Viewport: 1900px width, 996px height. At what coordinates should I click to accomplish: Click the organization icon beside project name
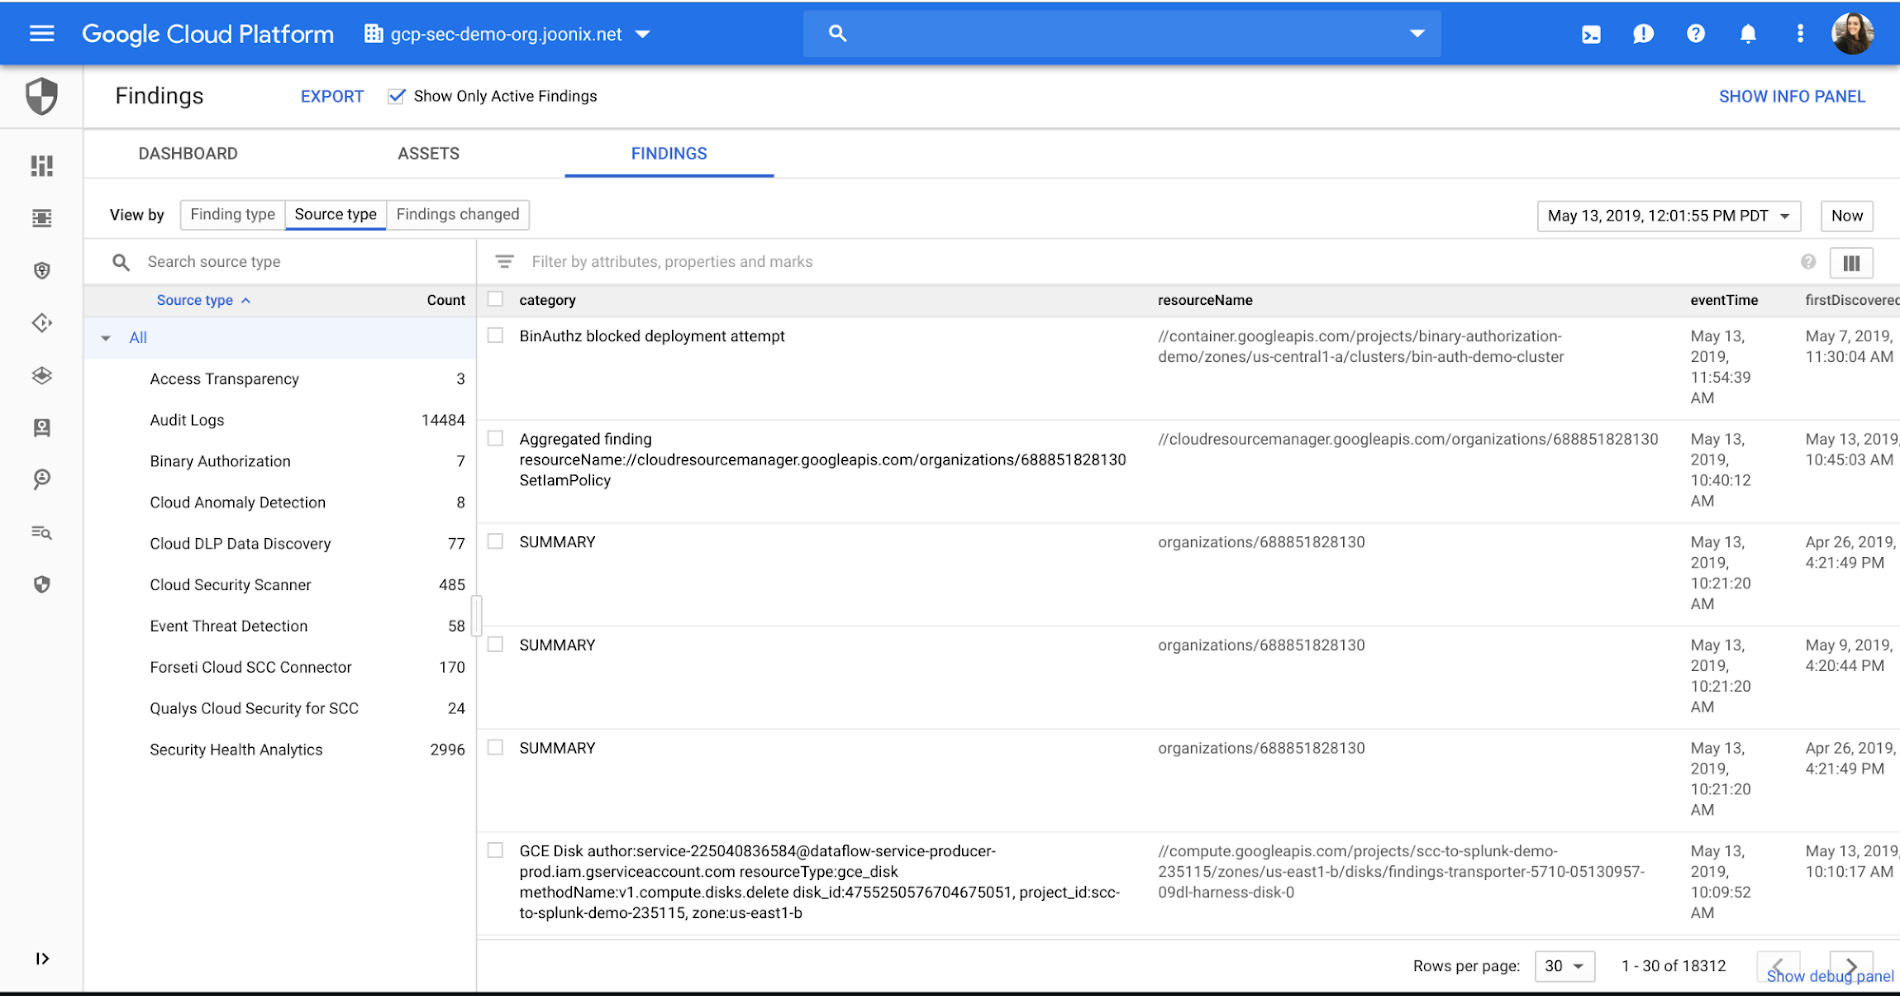374,34
